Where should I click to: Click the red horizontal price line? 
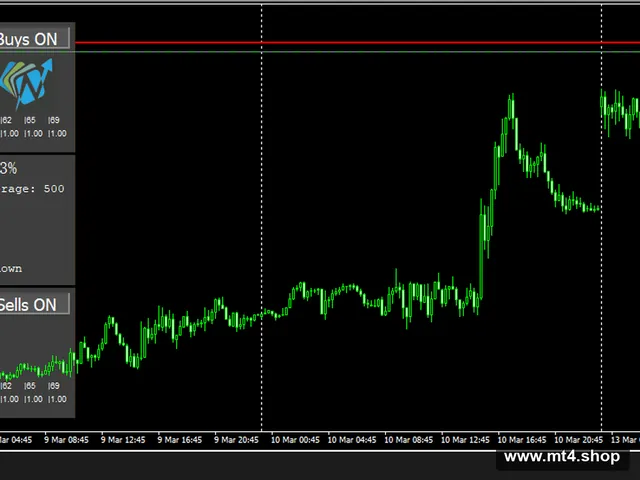point(357,42)
